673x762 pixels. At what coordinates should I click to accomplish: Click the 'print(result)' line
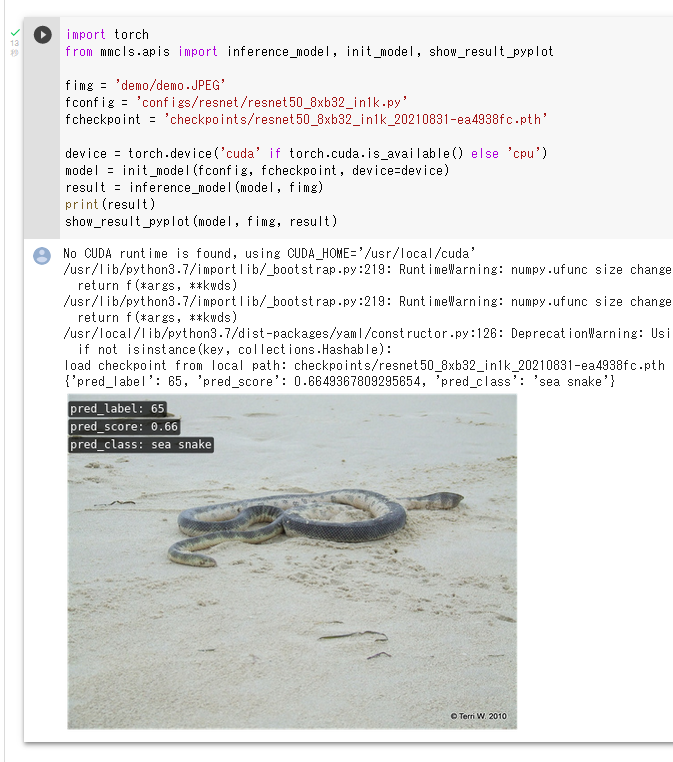tap(110, 205)
